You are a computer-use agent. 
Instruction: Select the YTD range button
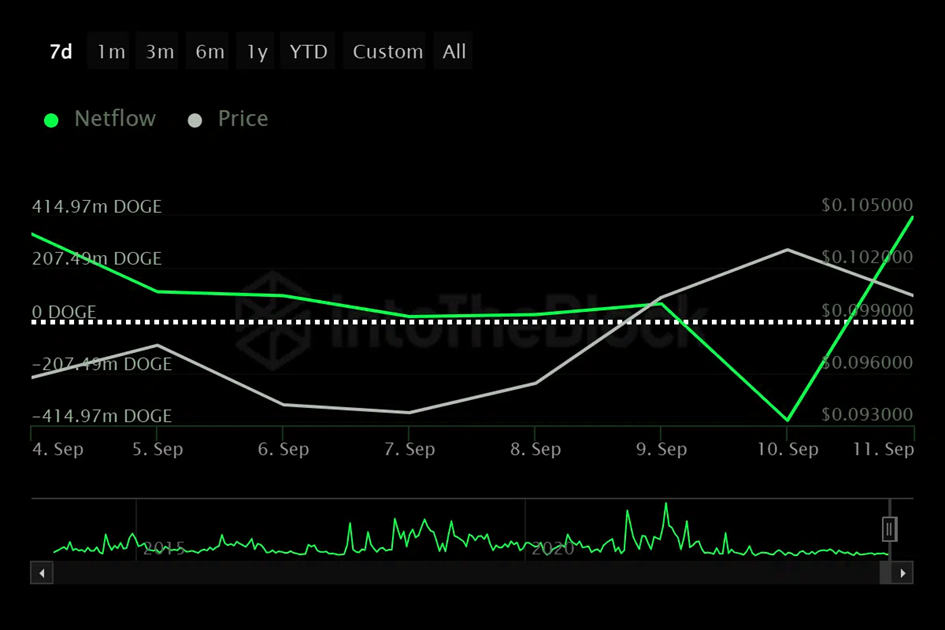308,52
